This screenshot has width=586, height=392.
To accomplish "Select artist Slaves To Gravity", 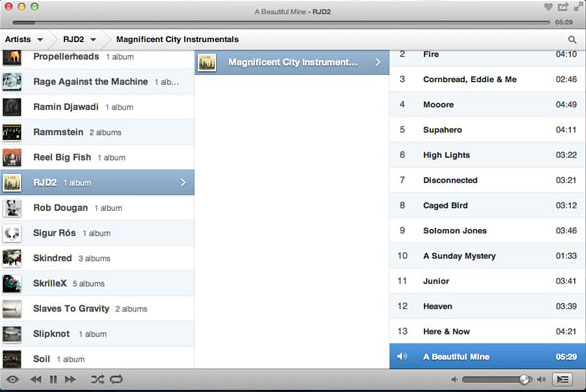I will (x=97, y=309).
